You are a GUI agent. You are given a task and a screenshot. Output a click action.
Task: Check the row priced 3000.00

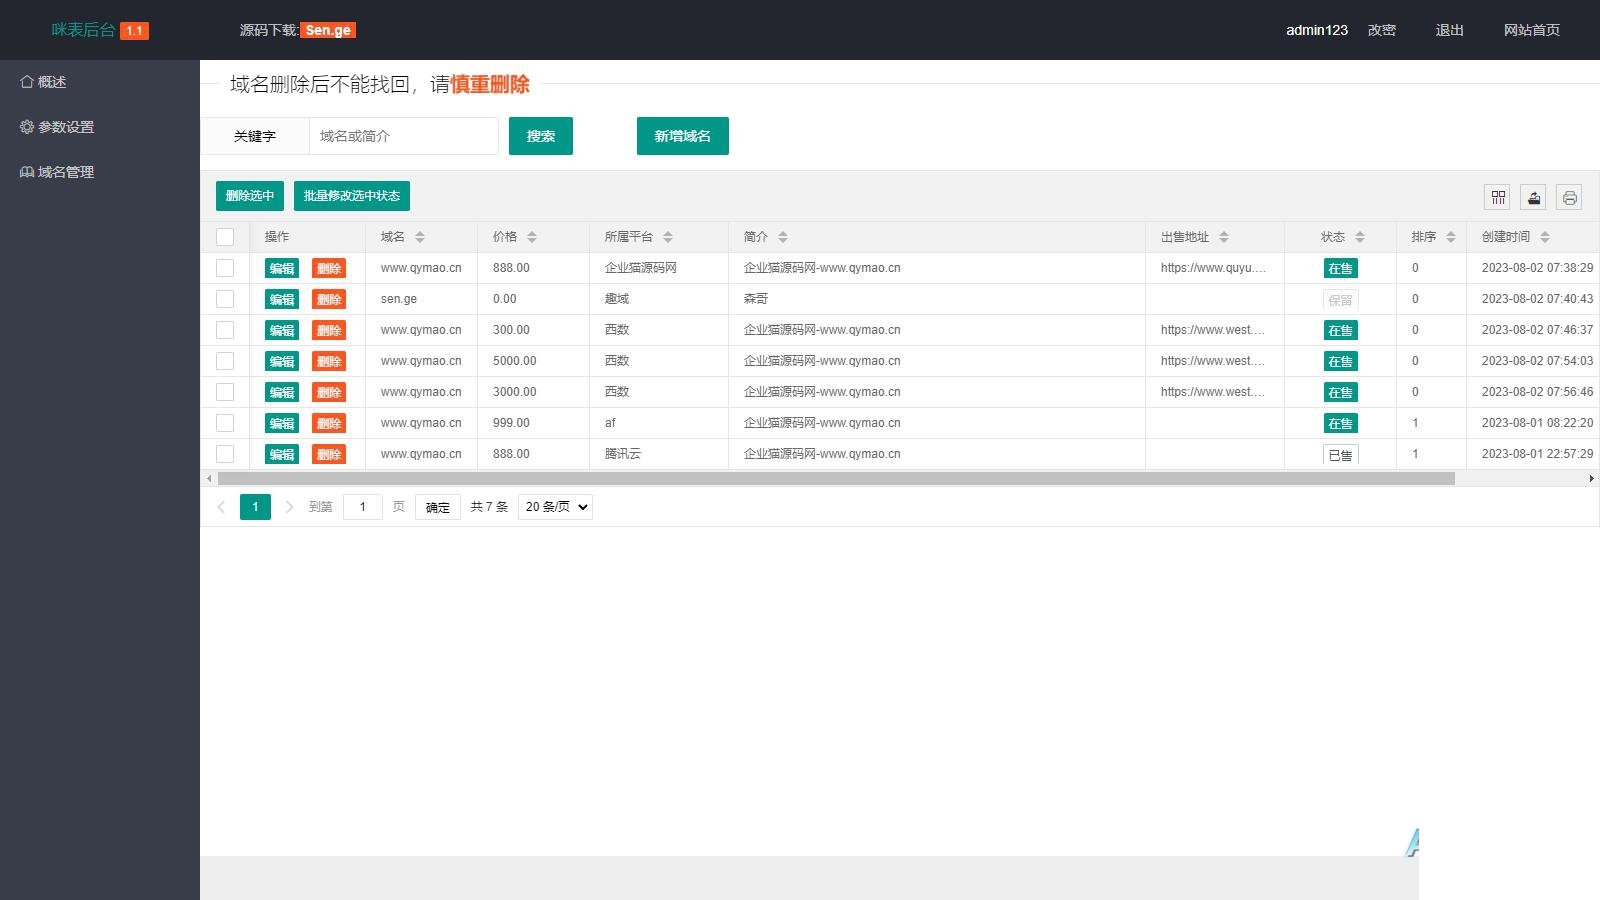225,392
